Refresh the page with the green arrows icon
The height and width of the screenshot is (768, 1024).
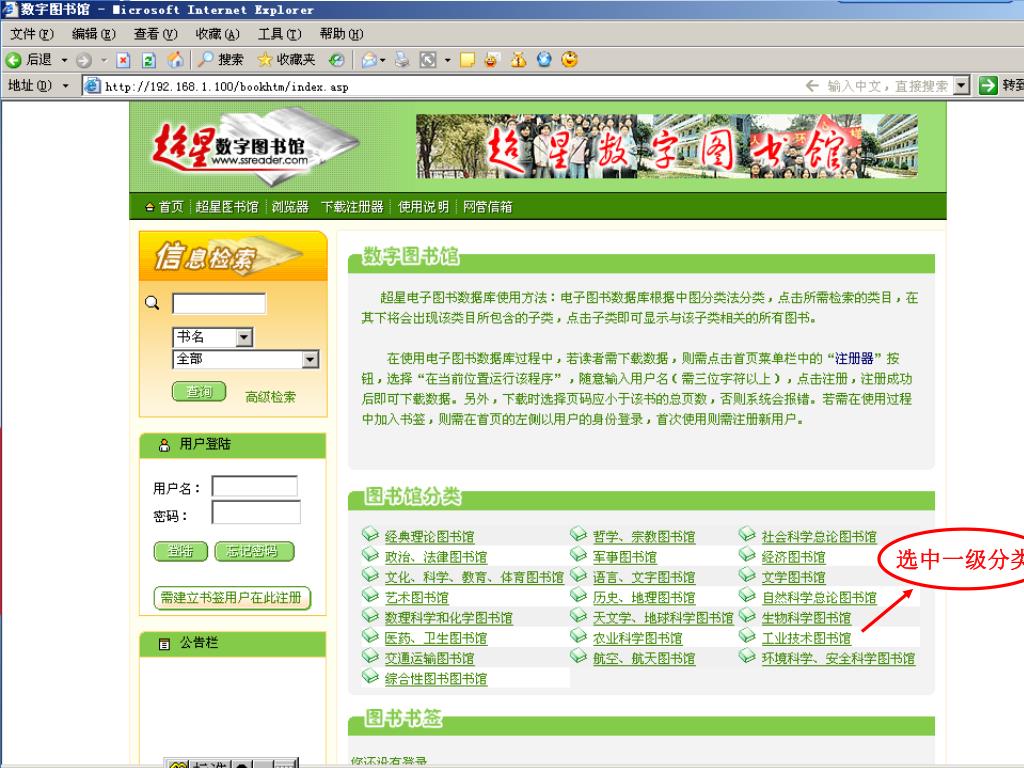[149, 60]
